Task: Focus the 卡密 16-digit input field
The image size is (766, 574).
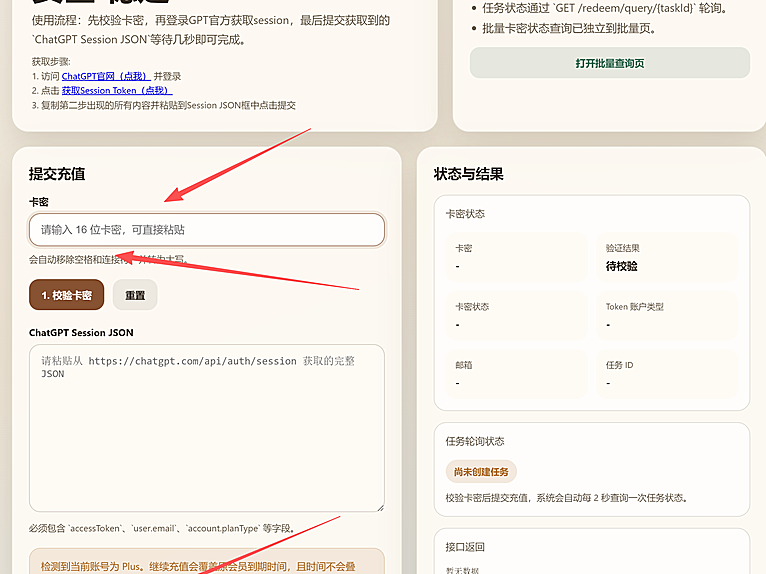Action: (x=207, y=230)
